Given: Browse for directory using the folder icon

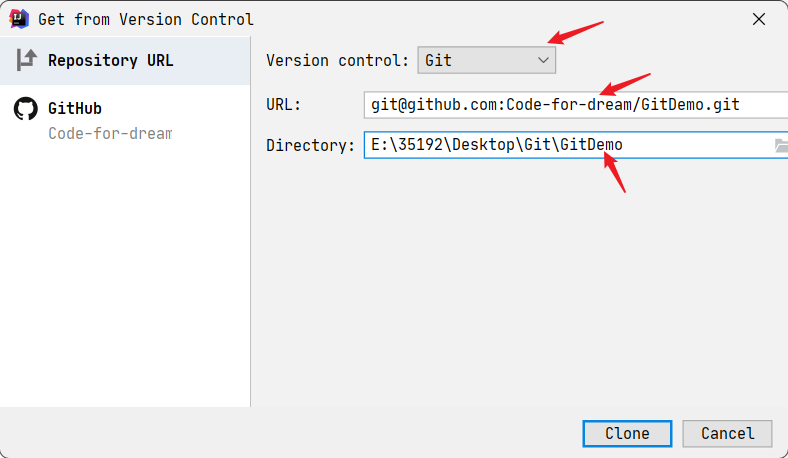Looking at the screenshot, I should [780, 145].
